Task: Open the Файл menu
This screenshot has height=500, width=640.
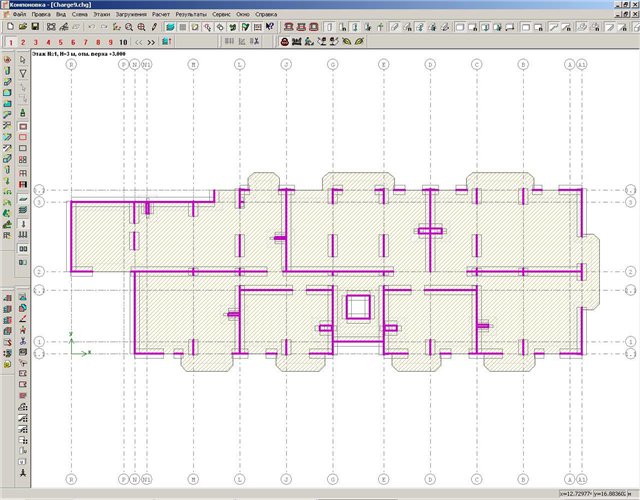Action: click(19, 16)
